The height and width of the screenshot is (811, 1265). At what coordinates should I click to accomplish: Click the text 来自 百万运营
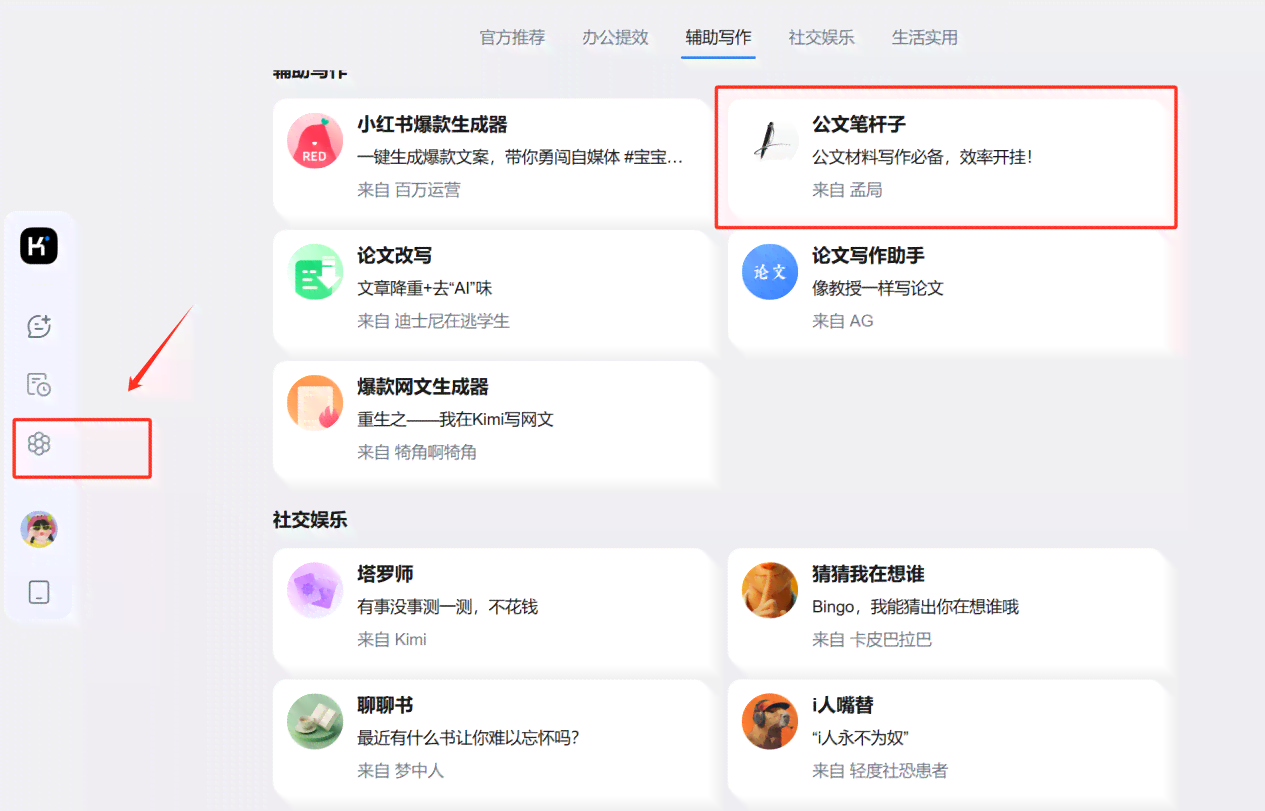click(x=409, y=189)
